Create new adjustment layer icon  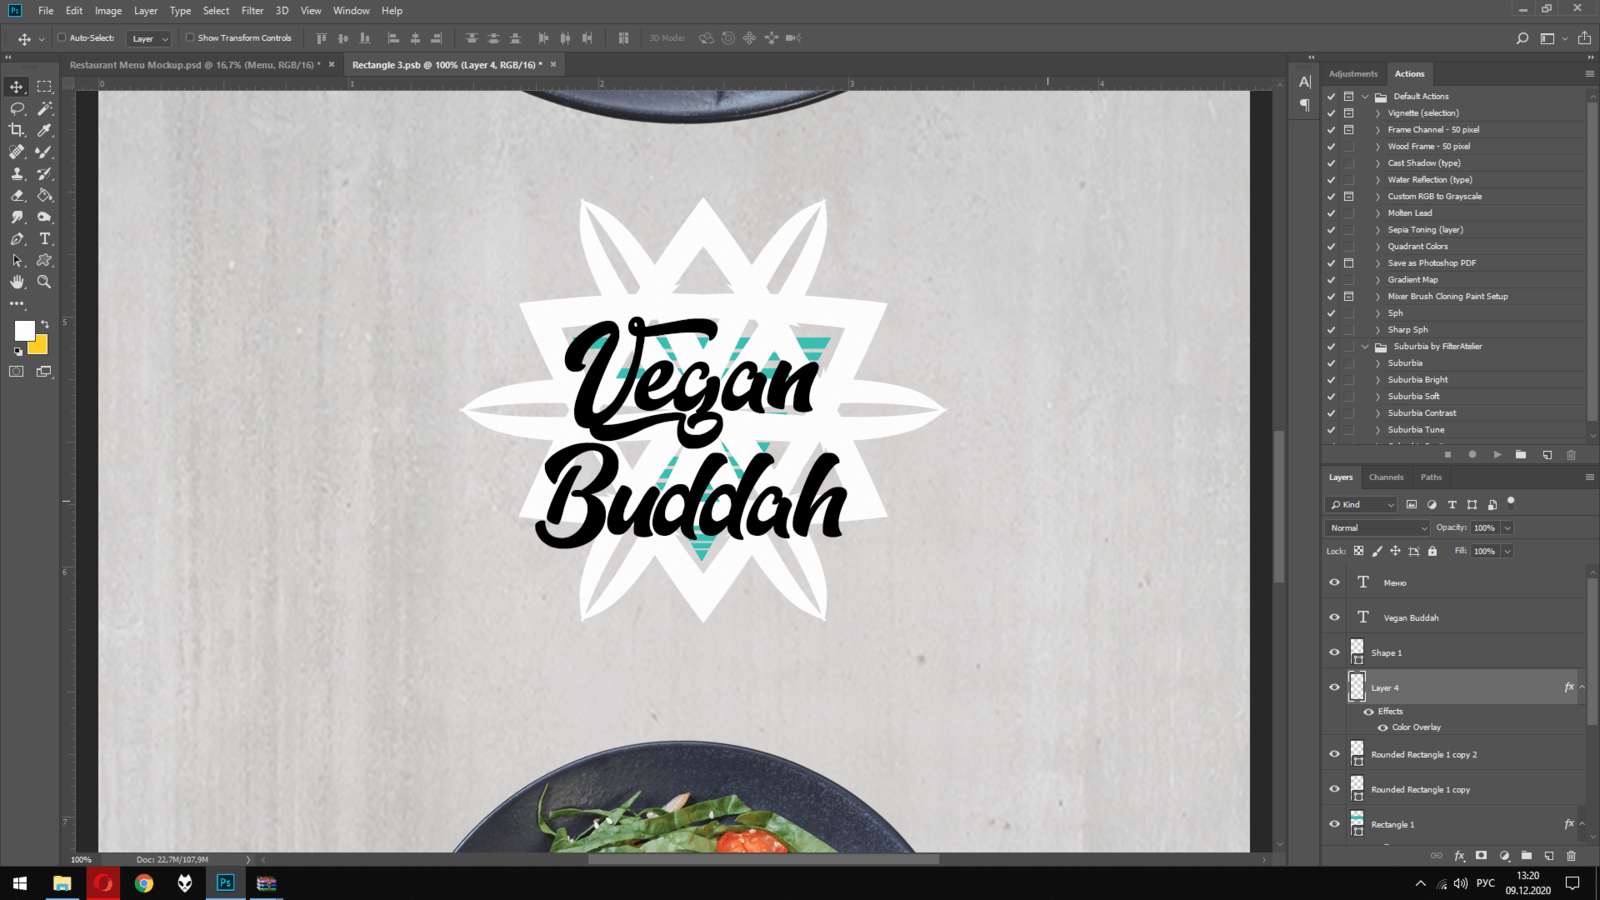click(x=1504, y=856)
